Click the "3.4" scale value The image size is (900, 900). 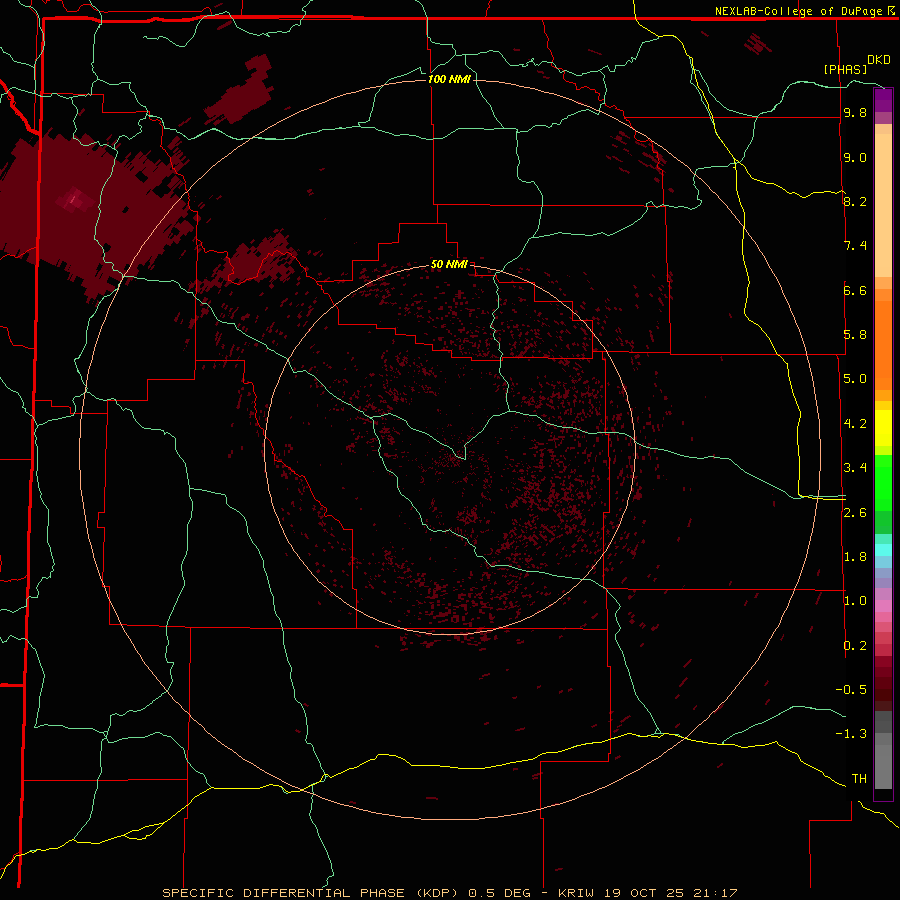855,467
